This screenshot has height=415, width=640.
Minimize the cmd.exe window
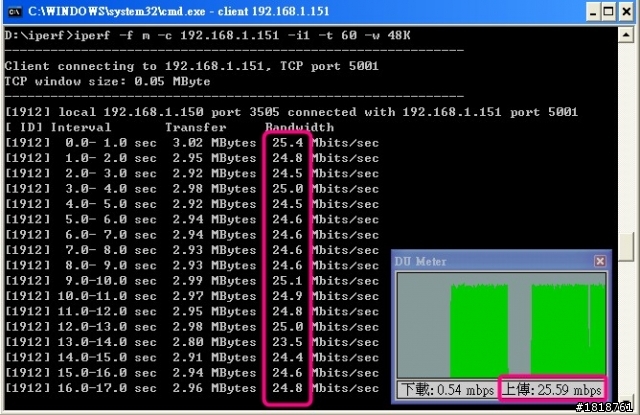coord(593,11)
